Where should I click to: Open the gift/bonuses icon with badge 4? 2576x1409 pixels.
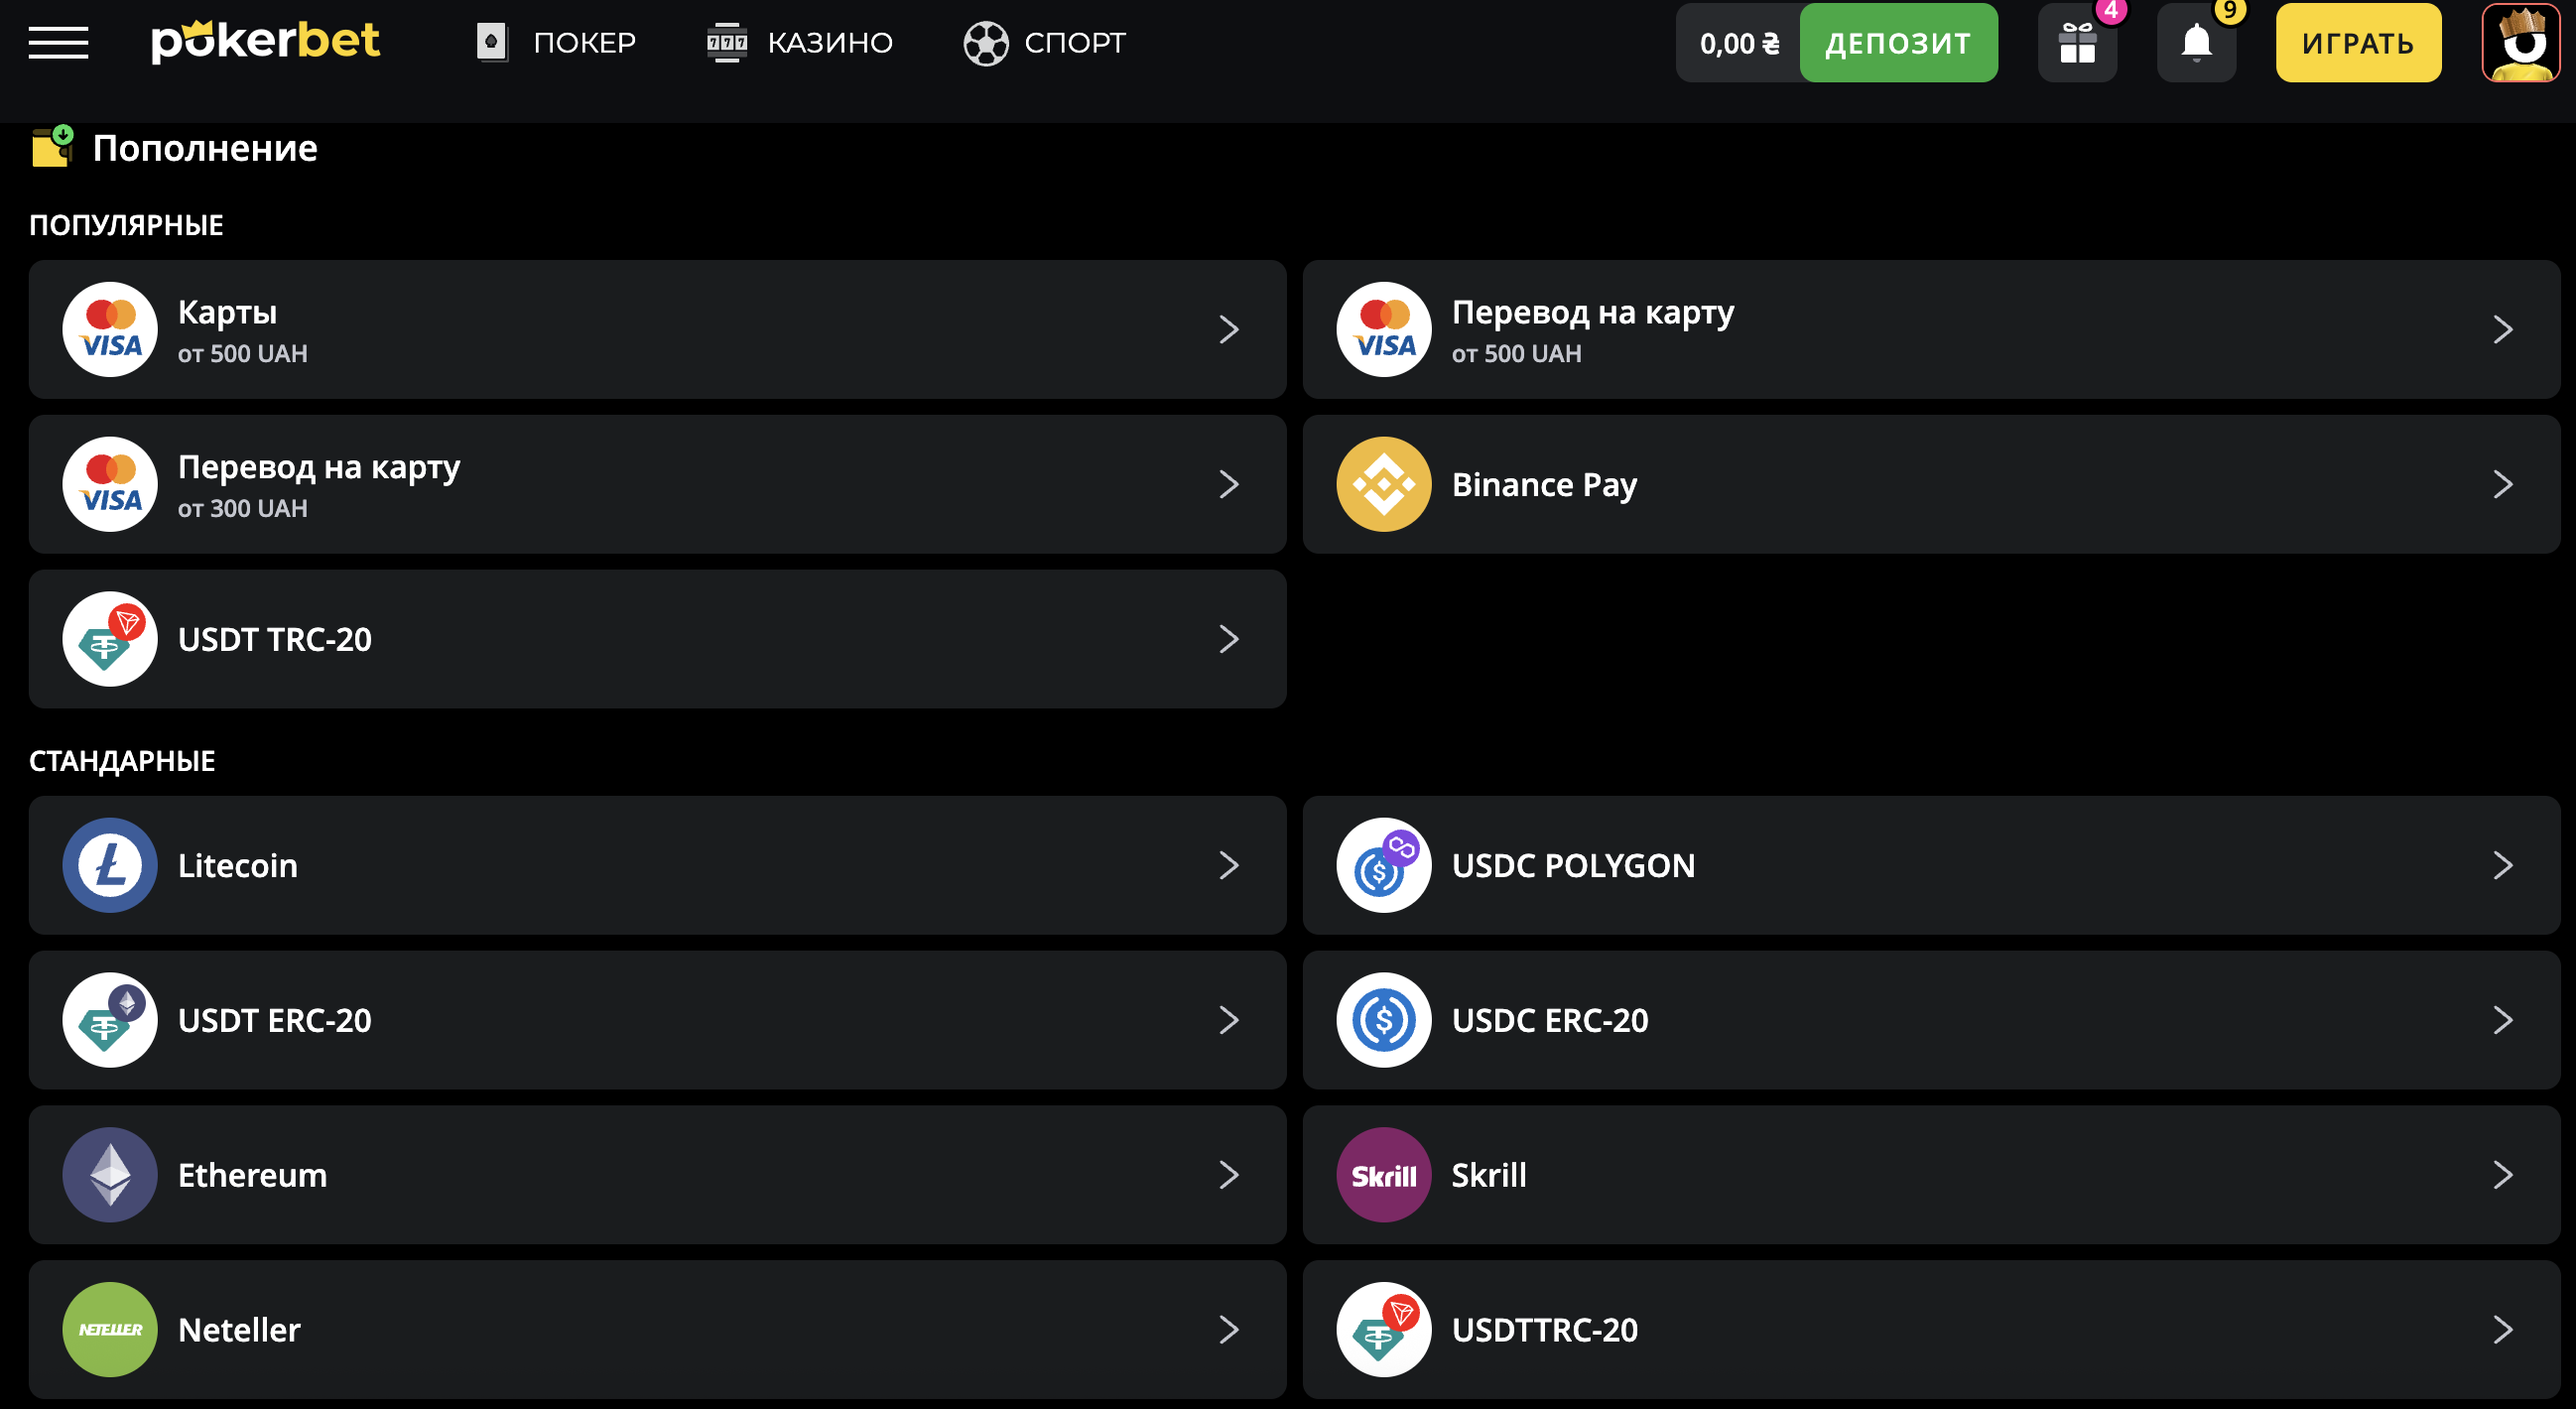point(2078,42)
